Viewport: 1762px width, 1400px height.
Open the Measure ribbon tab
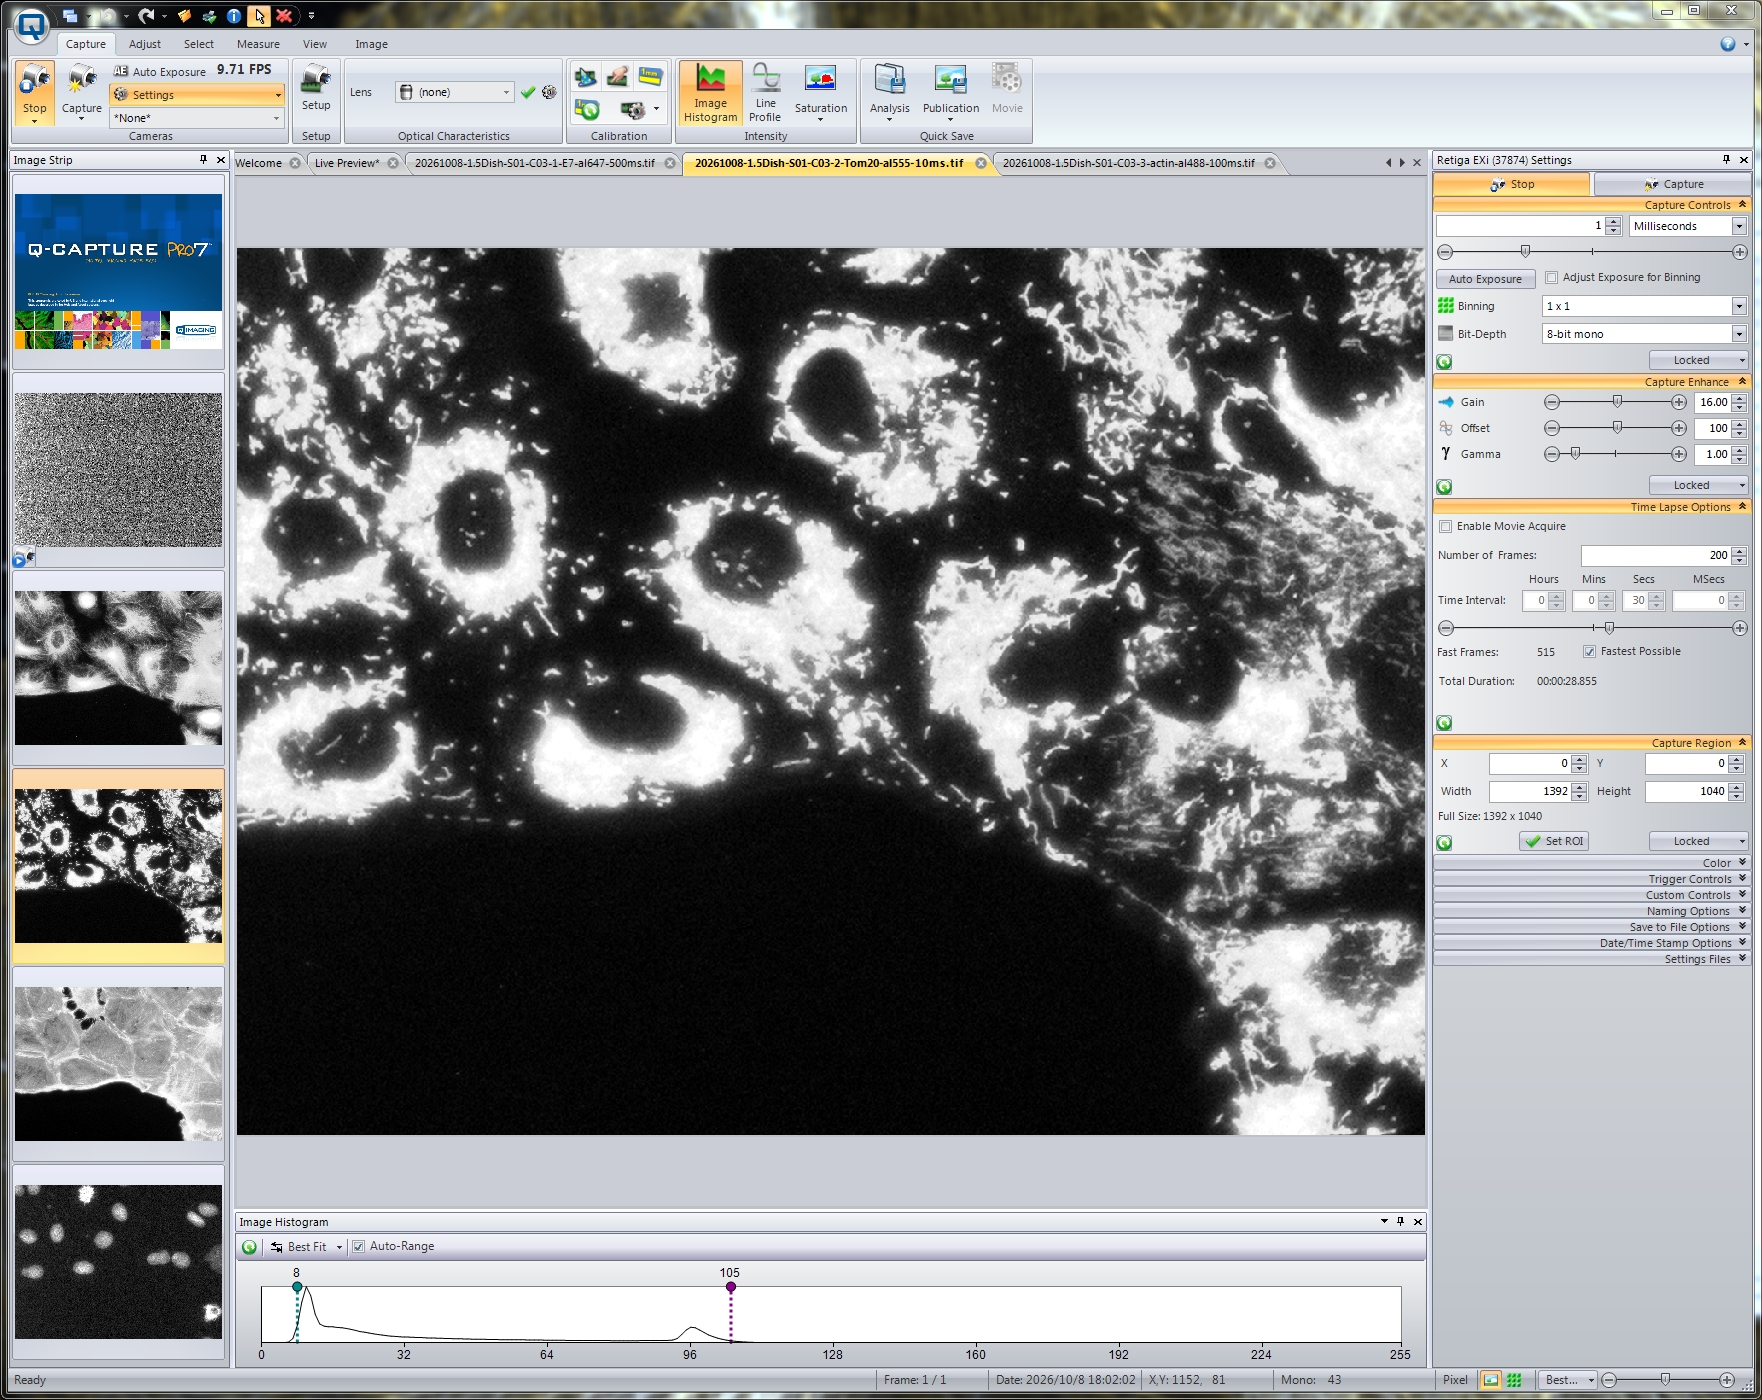258,44
